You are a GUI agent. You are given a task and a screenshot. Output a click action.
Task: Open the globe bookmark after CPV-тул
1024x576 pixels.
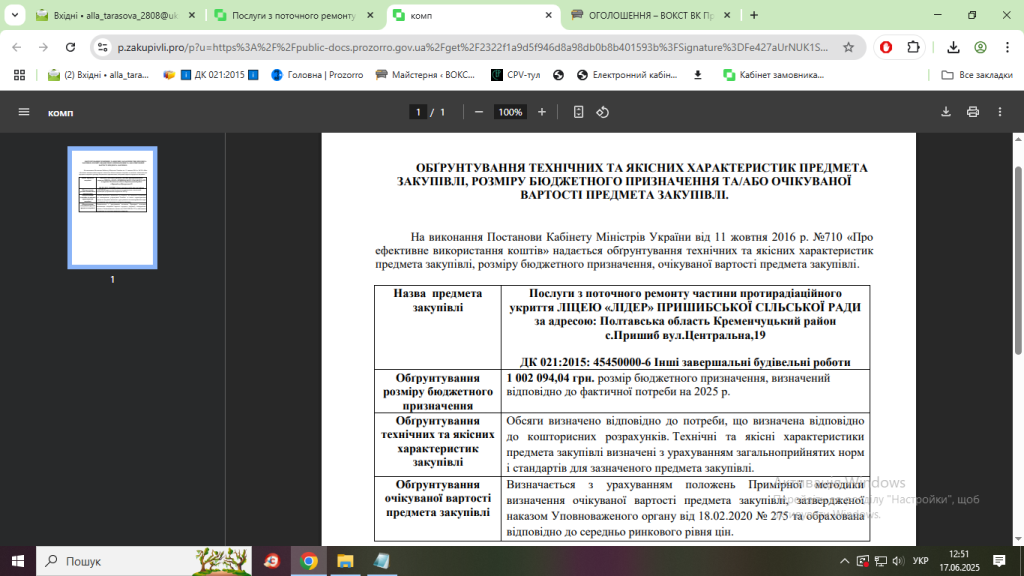coord(558,75)
